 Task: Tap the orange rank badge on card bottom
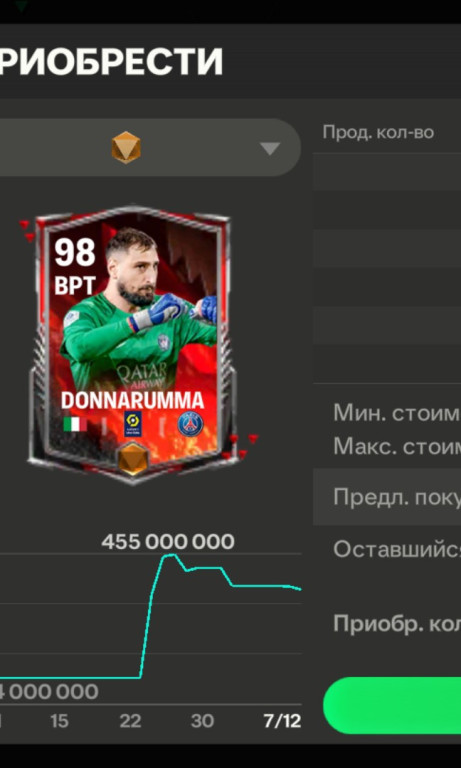[x=133, y=458]
